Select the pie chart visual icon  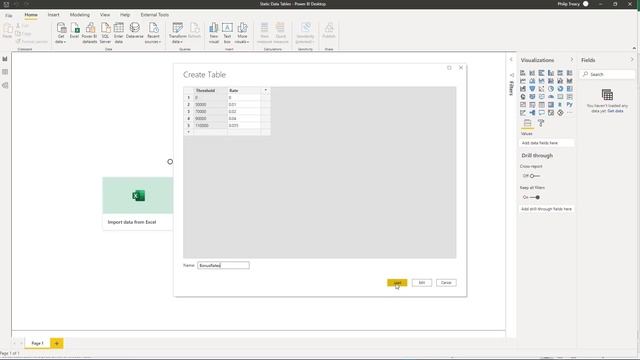pos(551,89)
